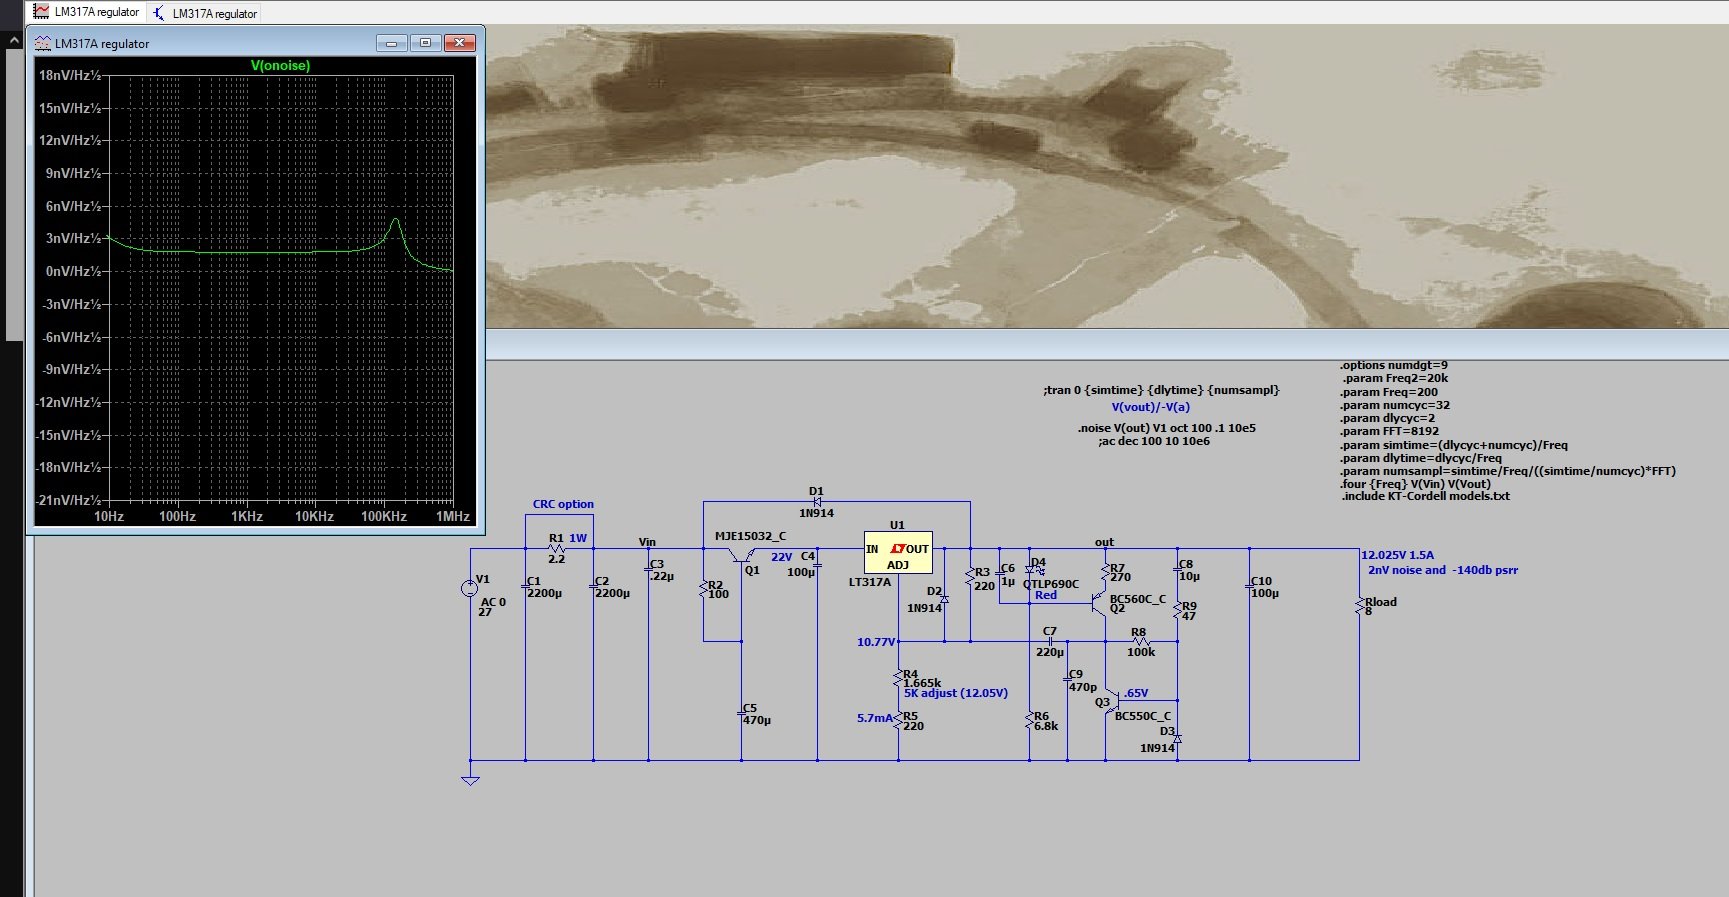Click the 100KHz frequency axis label

(384, 516)
